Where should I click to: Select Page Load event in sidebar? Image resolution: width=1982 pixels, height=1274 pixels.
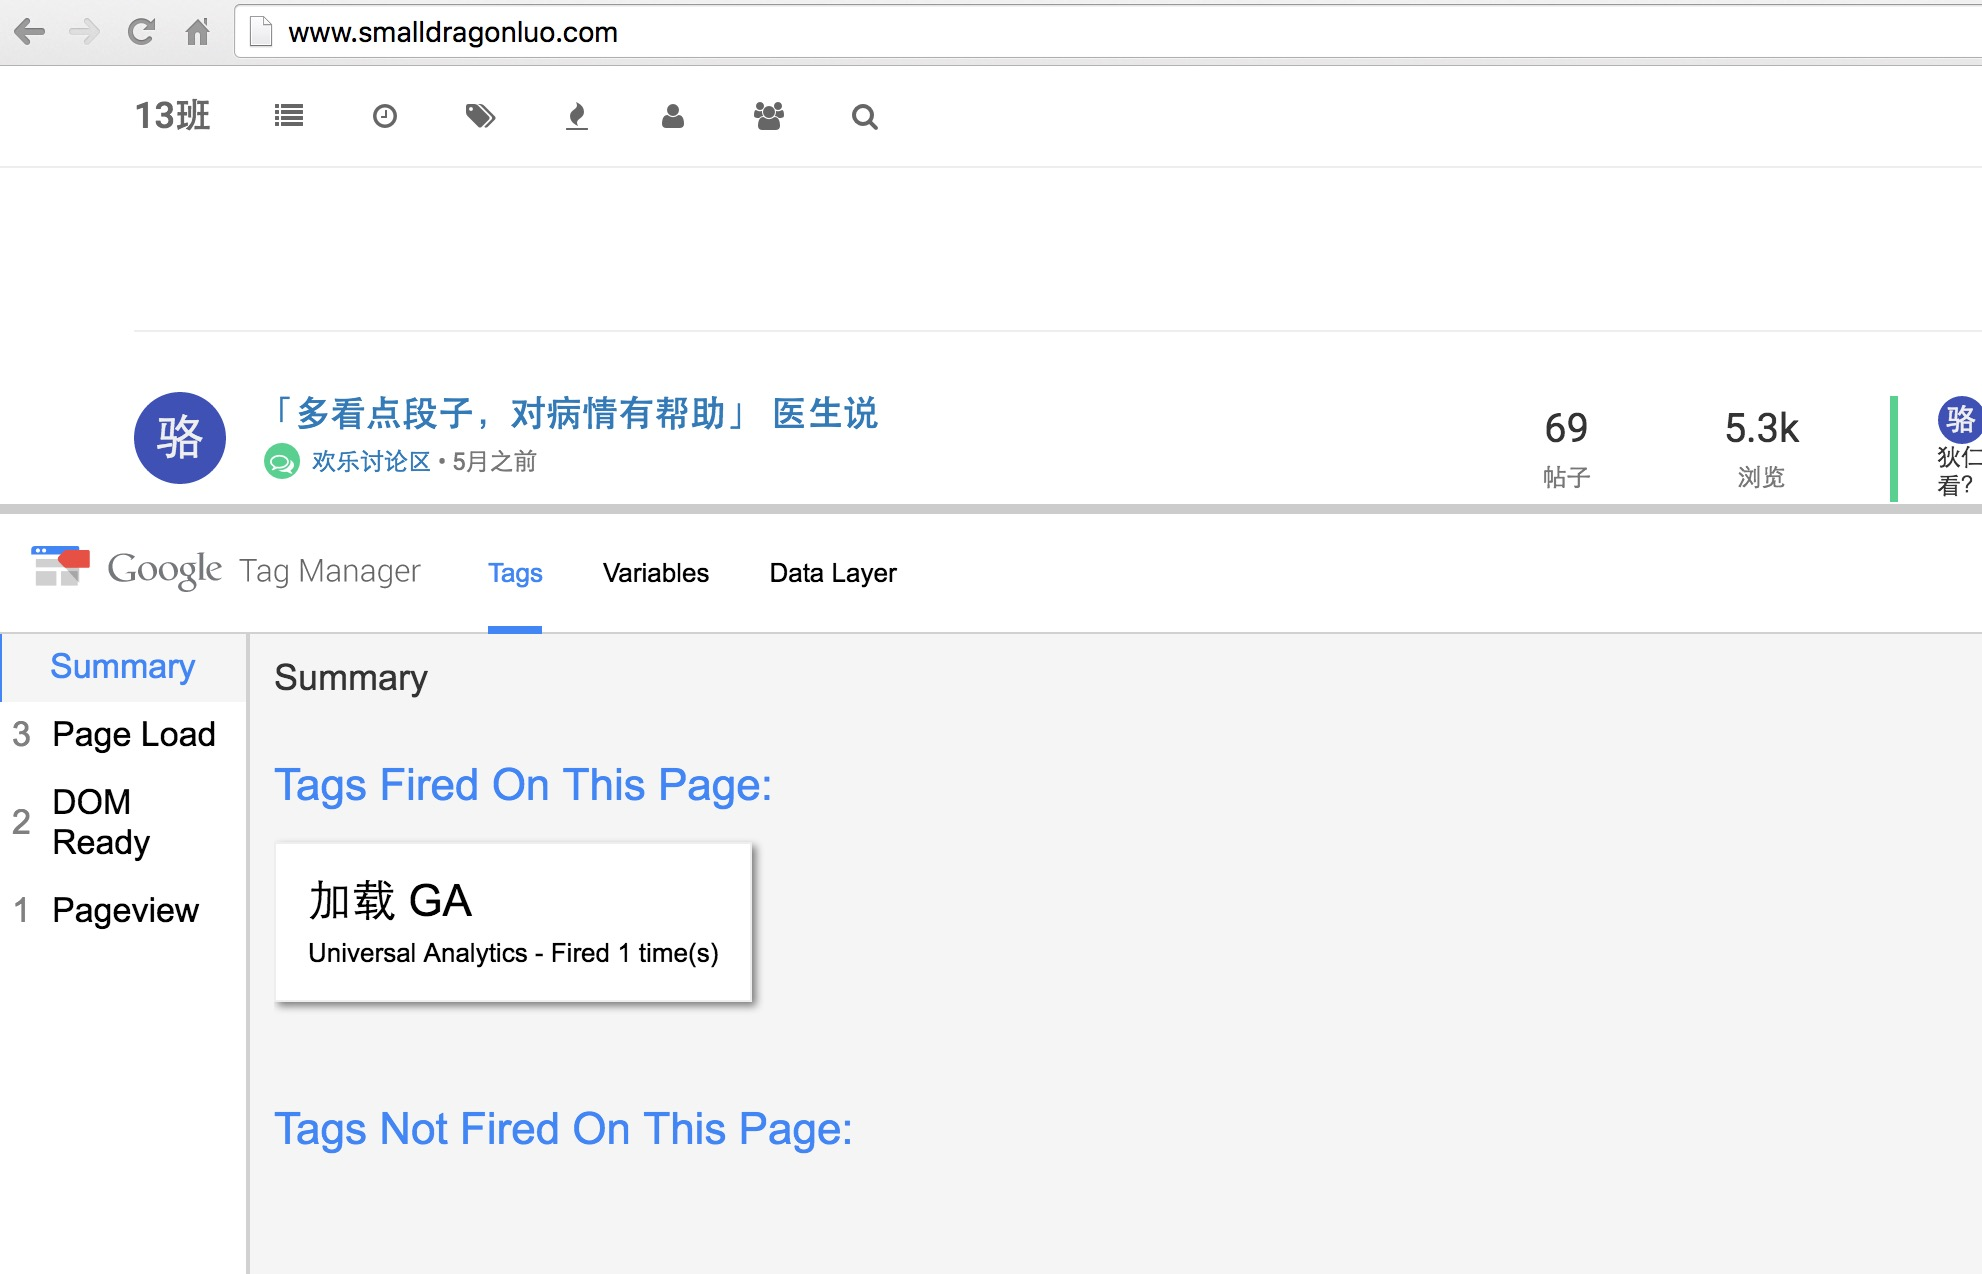[133, 734]
